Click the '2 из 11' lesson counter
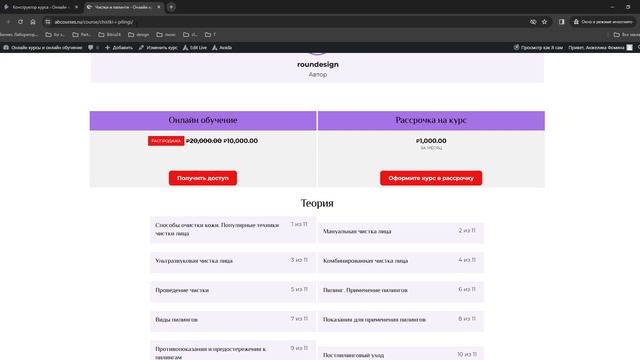This screenshot has width=640, height=360. pos(467,231)
